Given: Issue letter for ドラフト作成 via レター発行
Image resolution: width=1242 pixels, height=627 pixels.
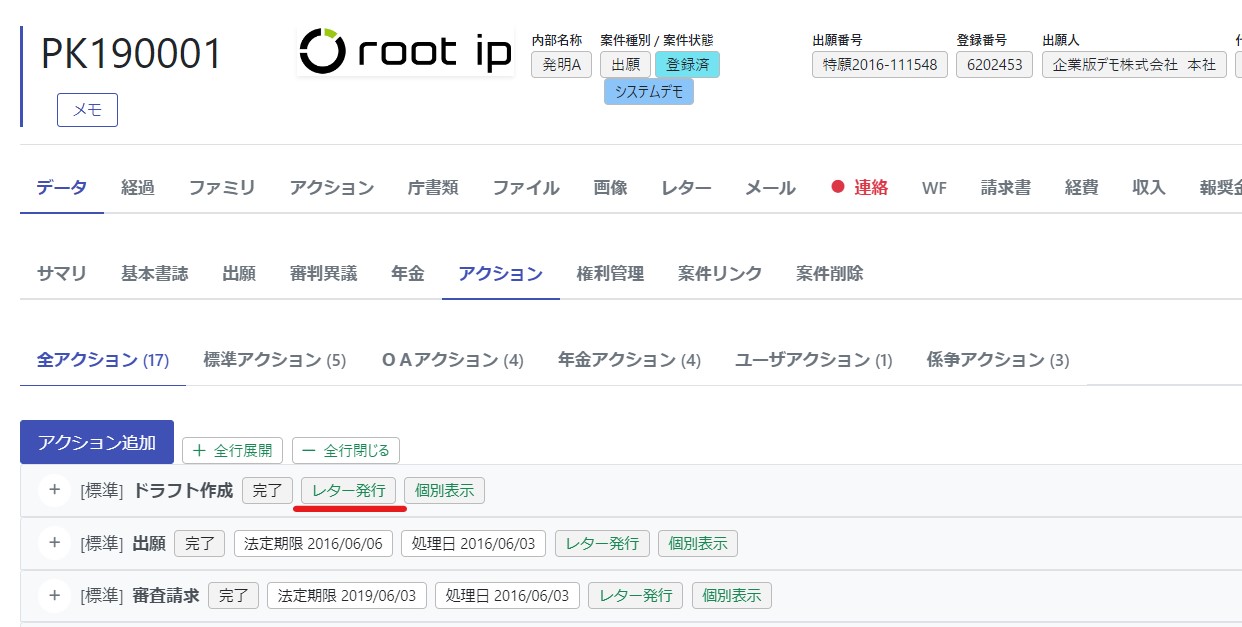Looking at the screenshot, I should (349, 490).
